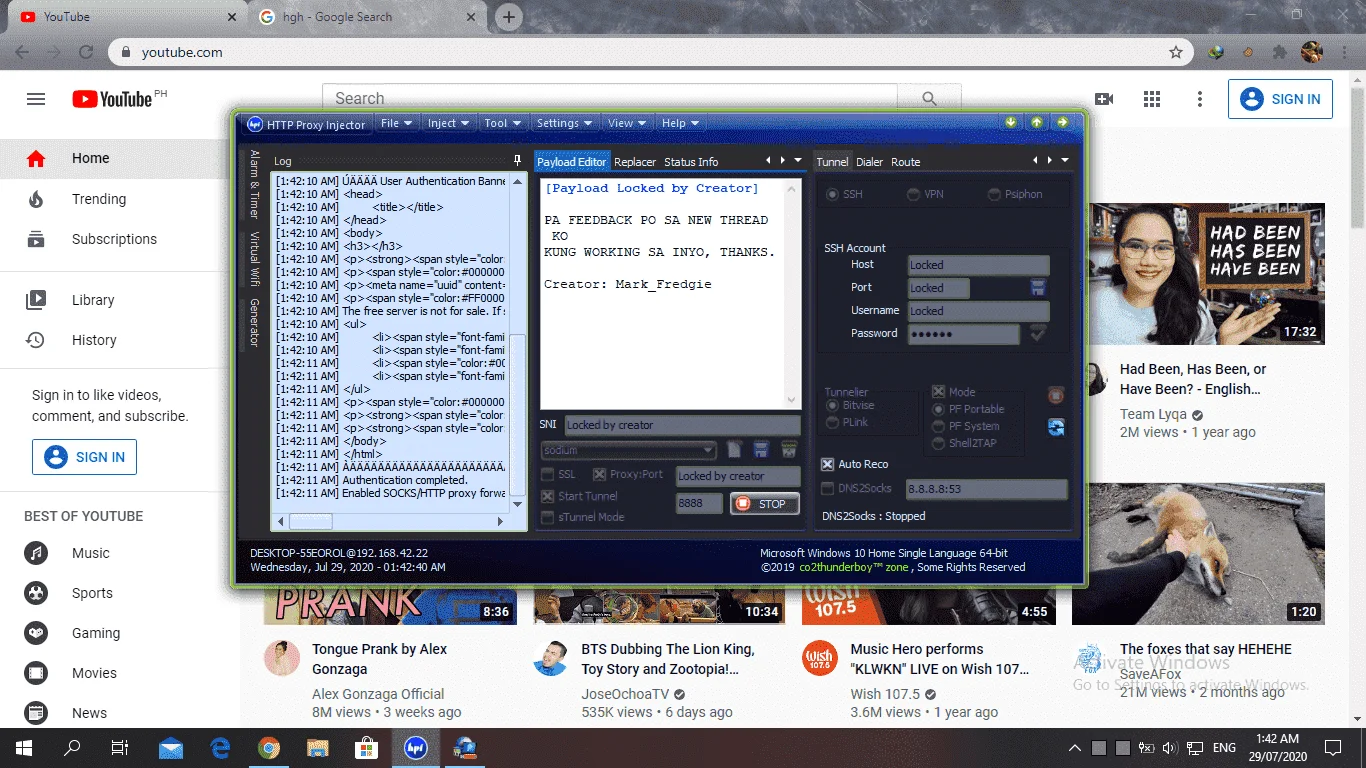Open tab list dropdown in Payload Editor panel
Screen dimensions: 1366x768
798,160
